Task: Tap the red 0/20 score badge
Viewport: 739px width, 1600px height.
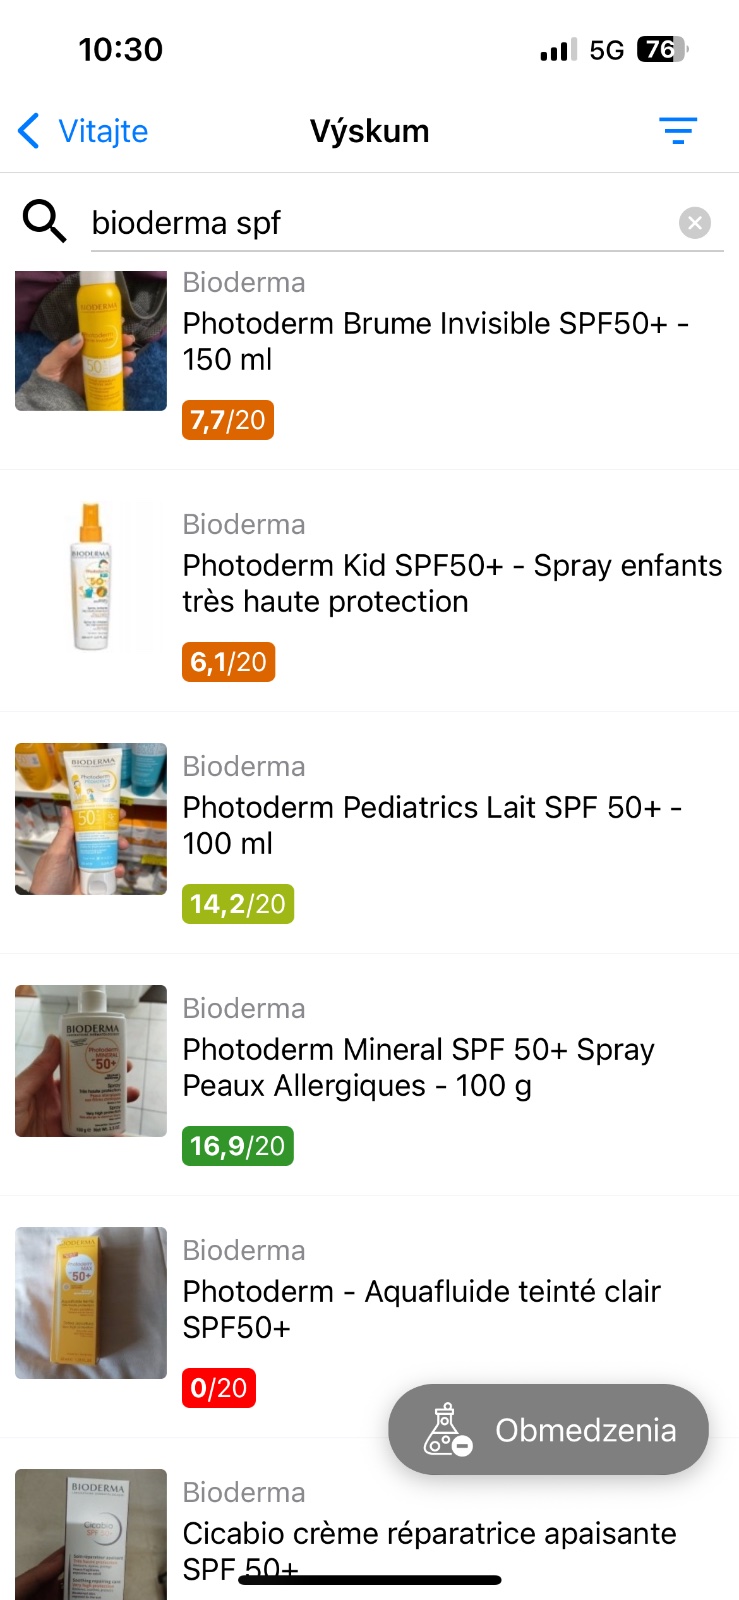Action: tap(218, 1388)
